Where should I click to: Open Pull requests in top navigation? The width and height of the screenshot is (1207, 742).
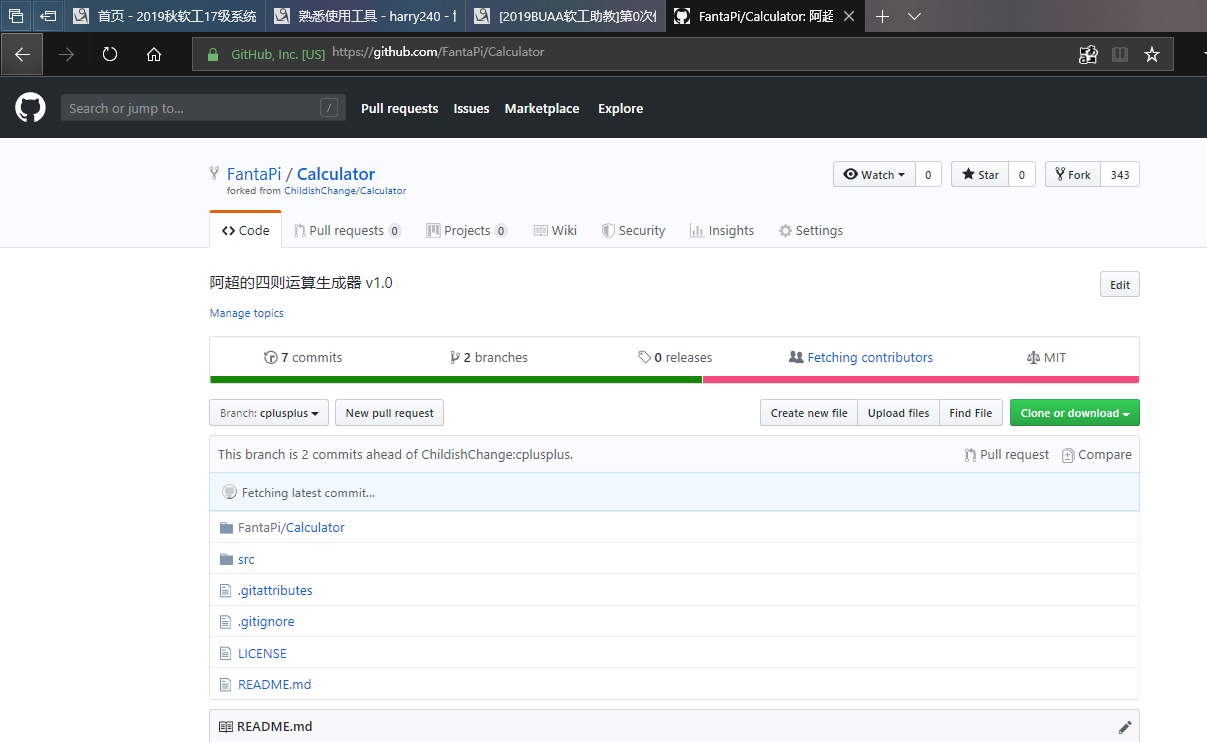[399, 108]
